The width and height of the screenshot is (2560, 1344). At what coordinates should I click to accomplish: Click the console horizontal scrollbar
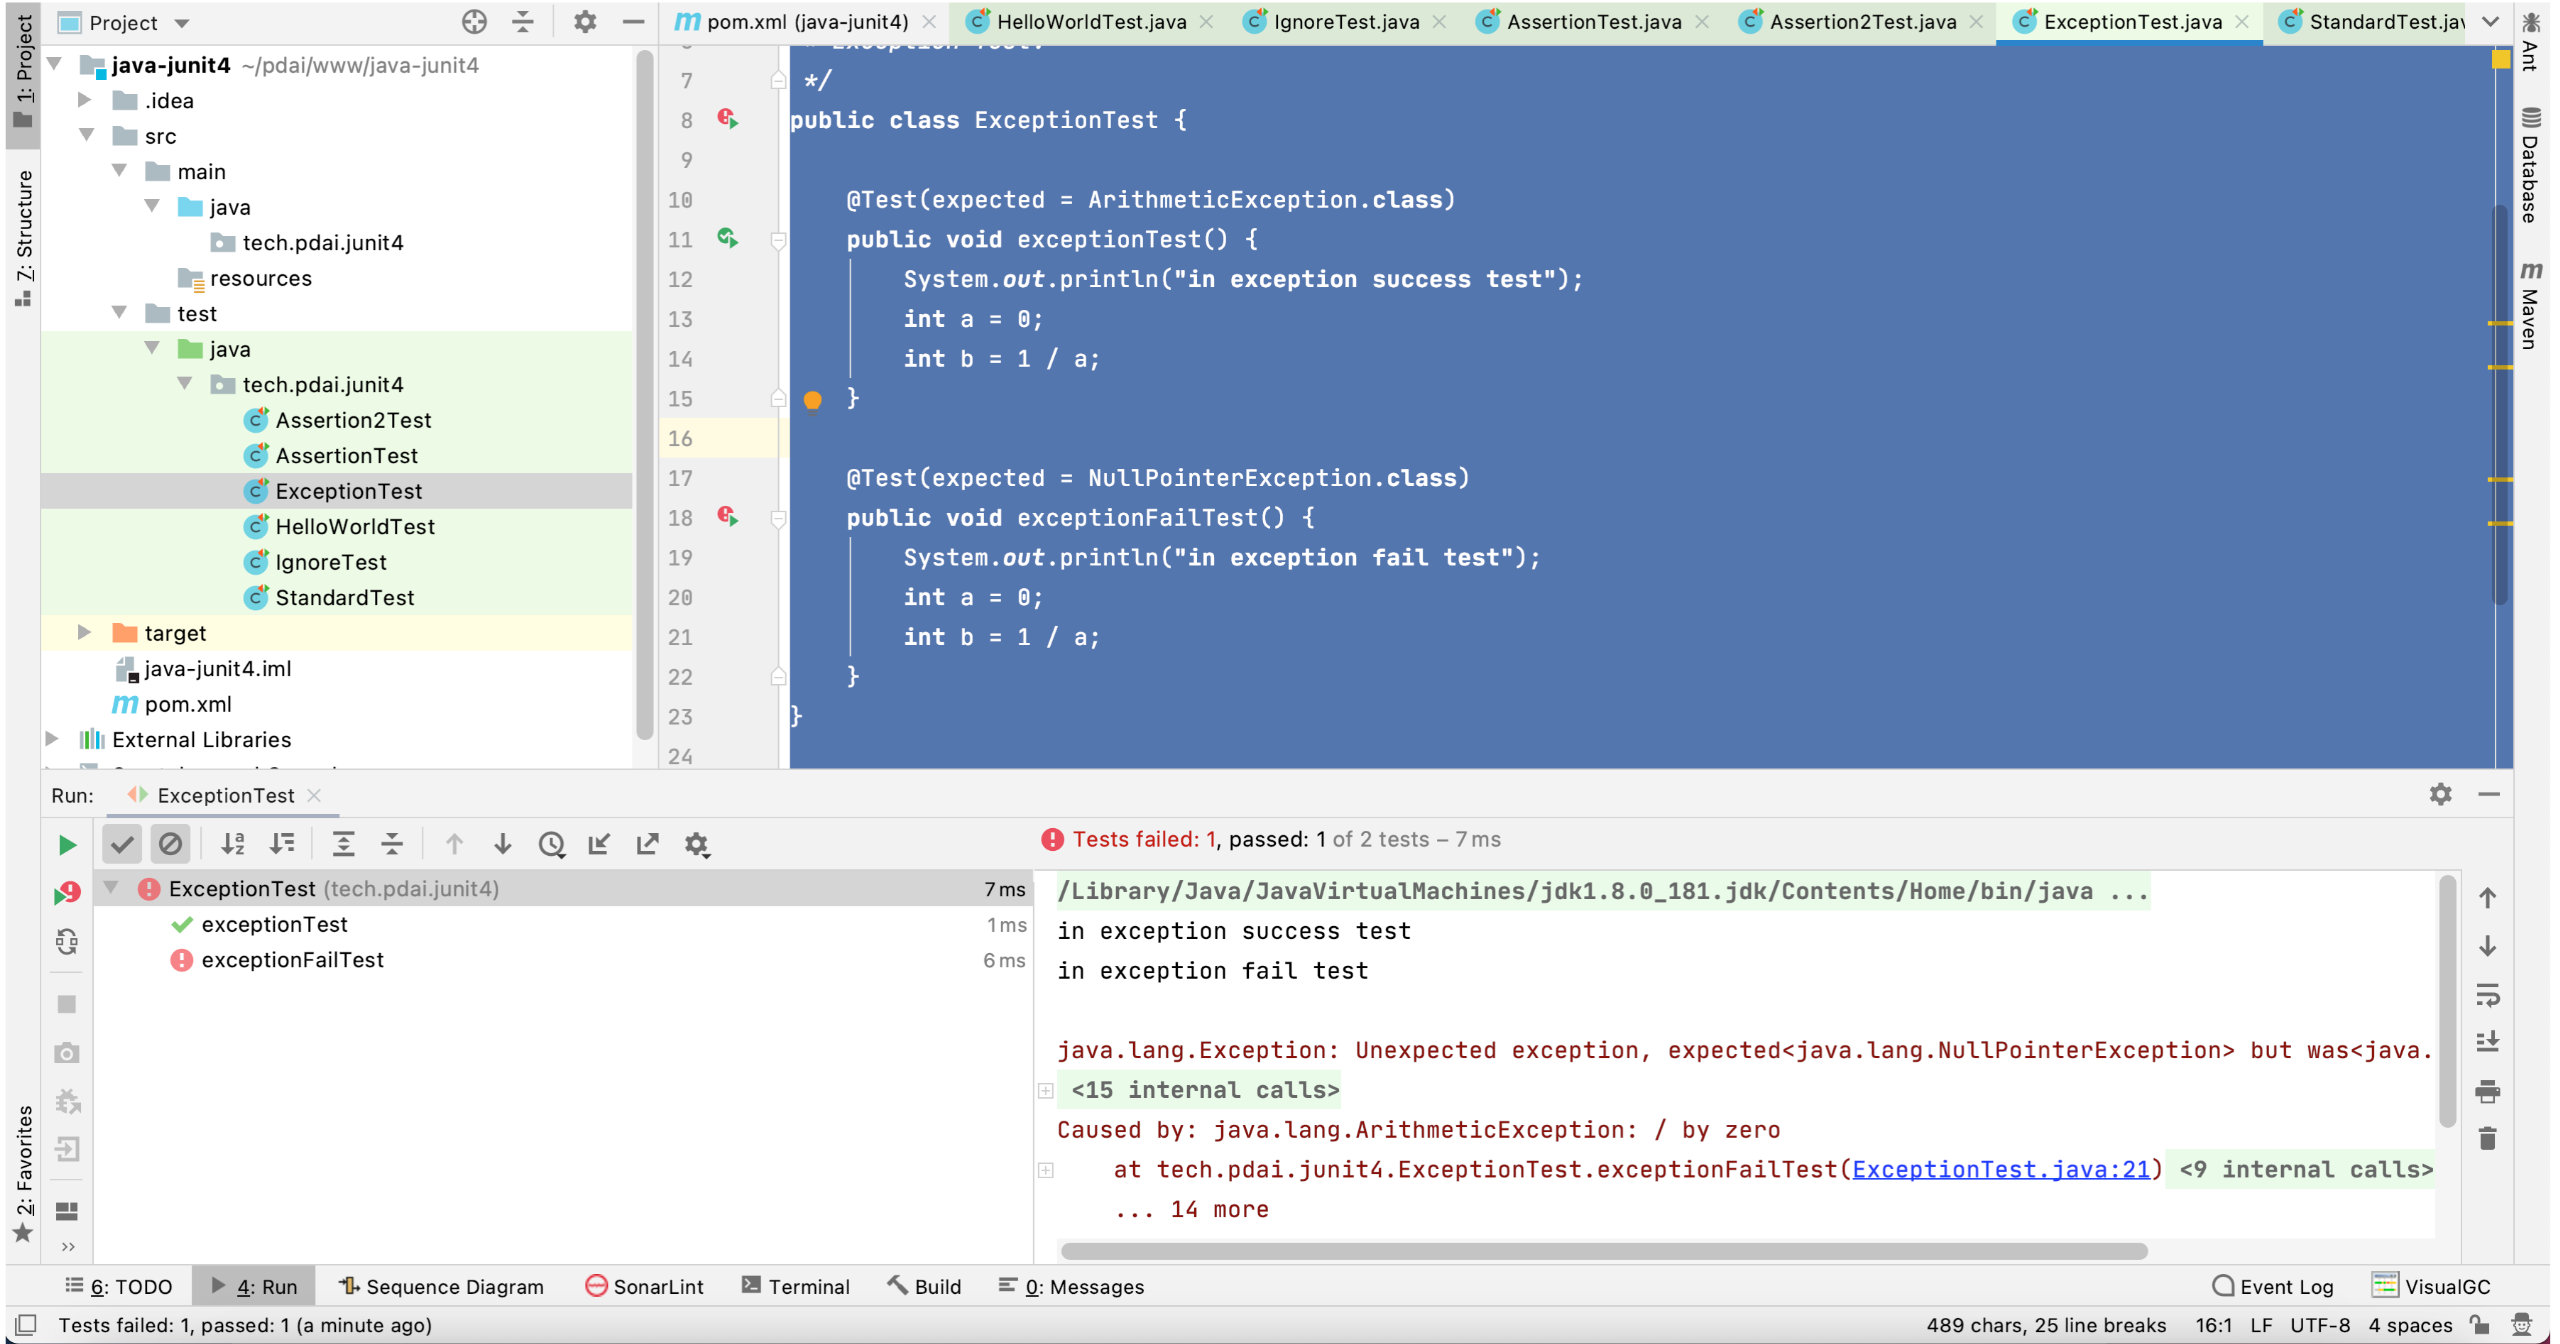coord(1604,1251)
